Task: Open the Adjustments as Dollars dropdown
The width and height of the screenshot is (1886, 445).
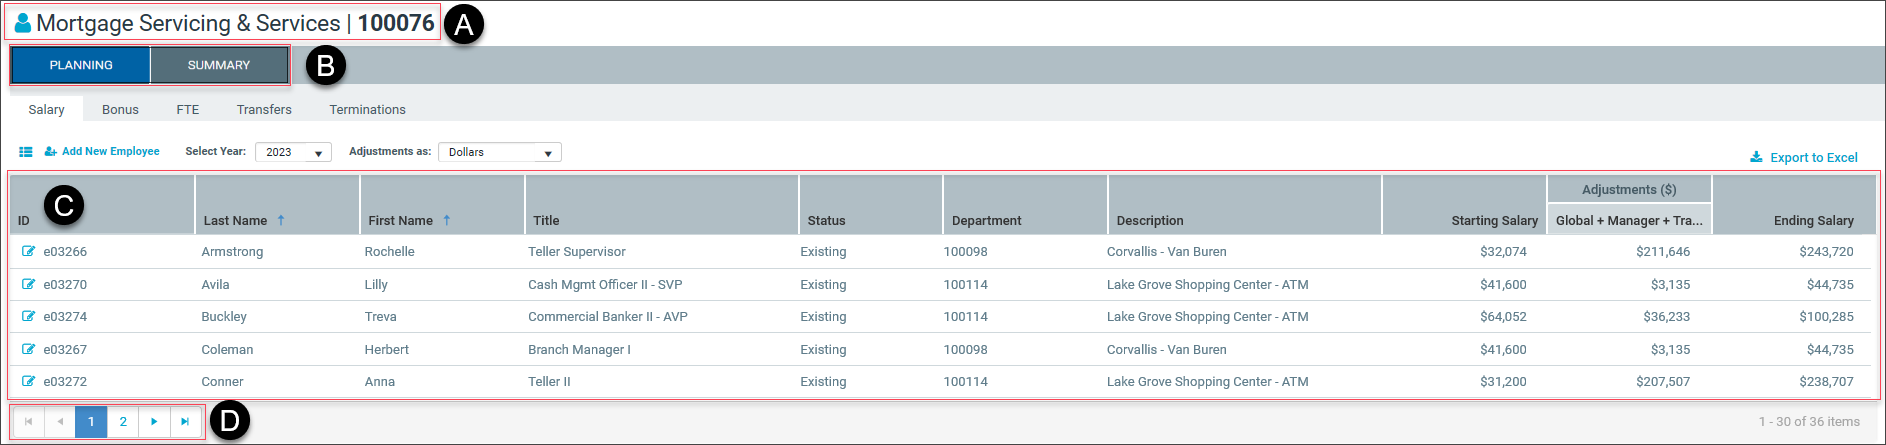Action: 500,152
